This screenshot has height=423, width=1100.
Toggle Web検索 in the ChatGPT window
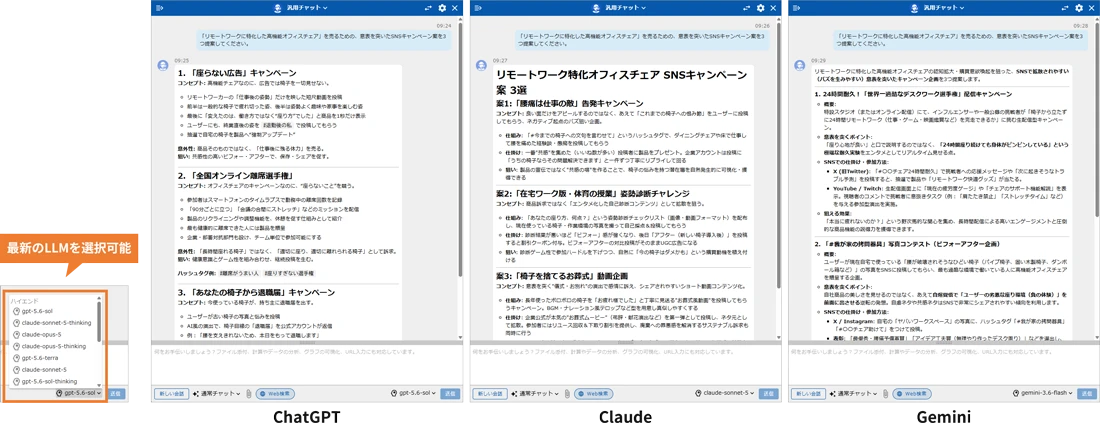pyautogui.click(x=275, y=394)
